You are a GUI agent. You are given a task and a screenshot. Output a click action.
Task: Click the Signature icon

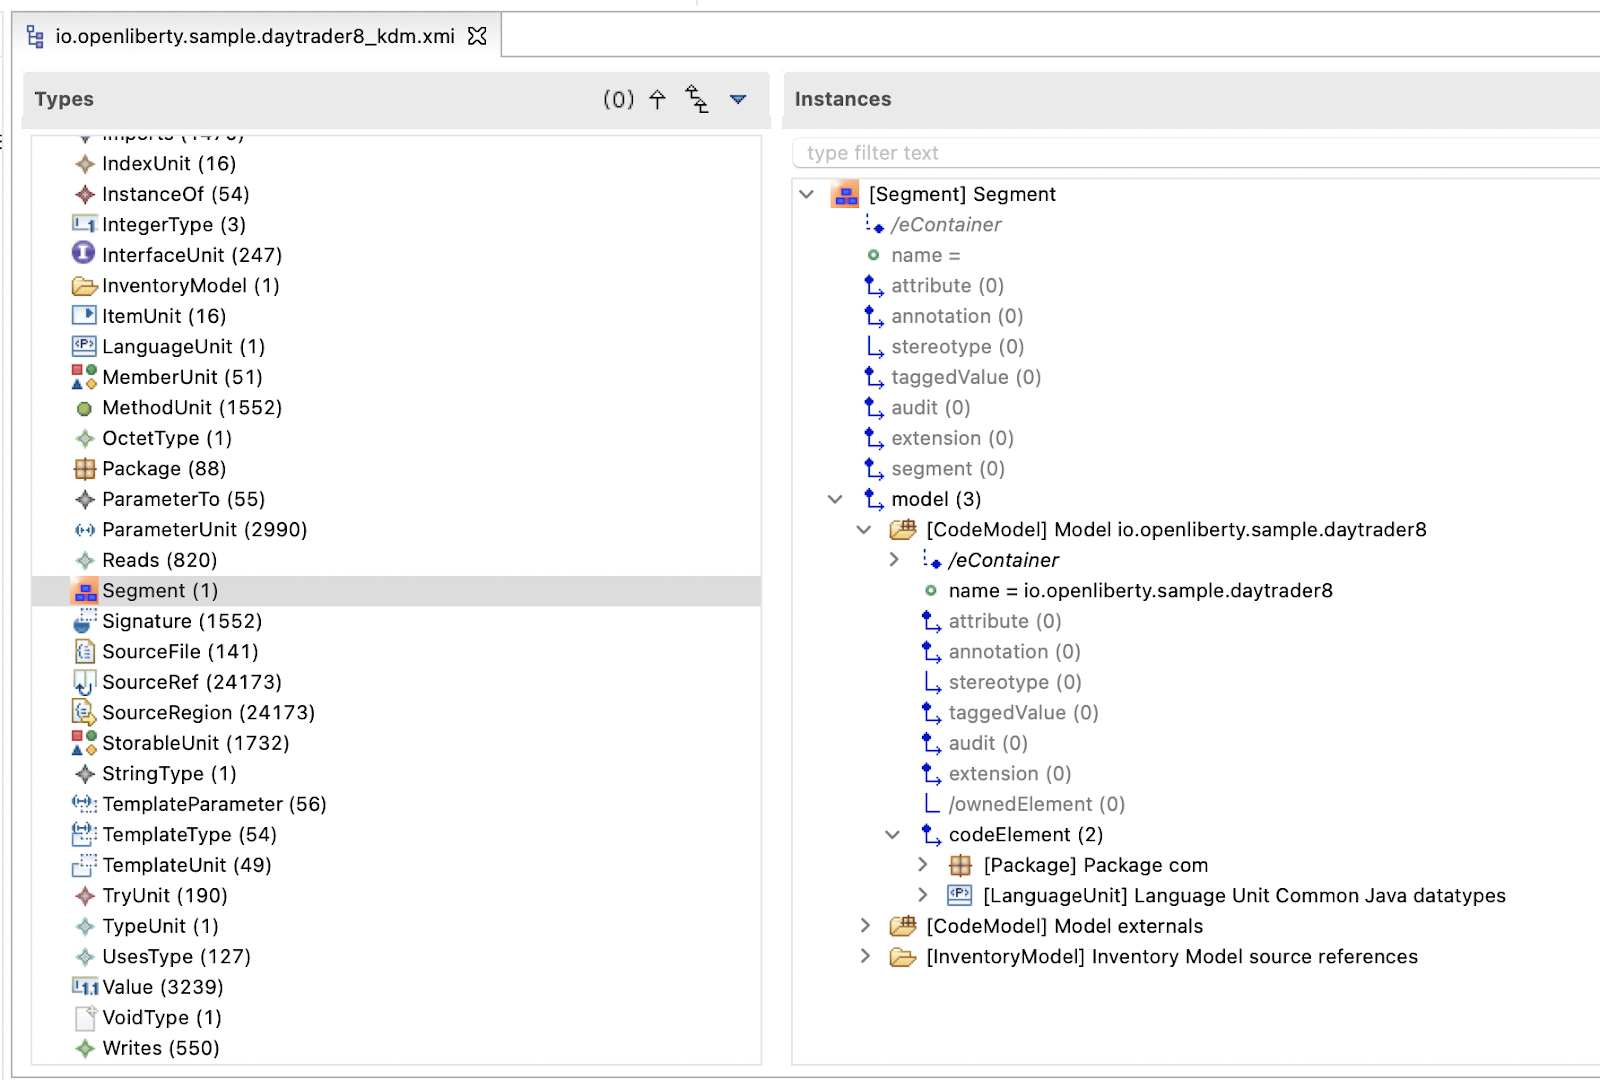(85, 621)
